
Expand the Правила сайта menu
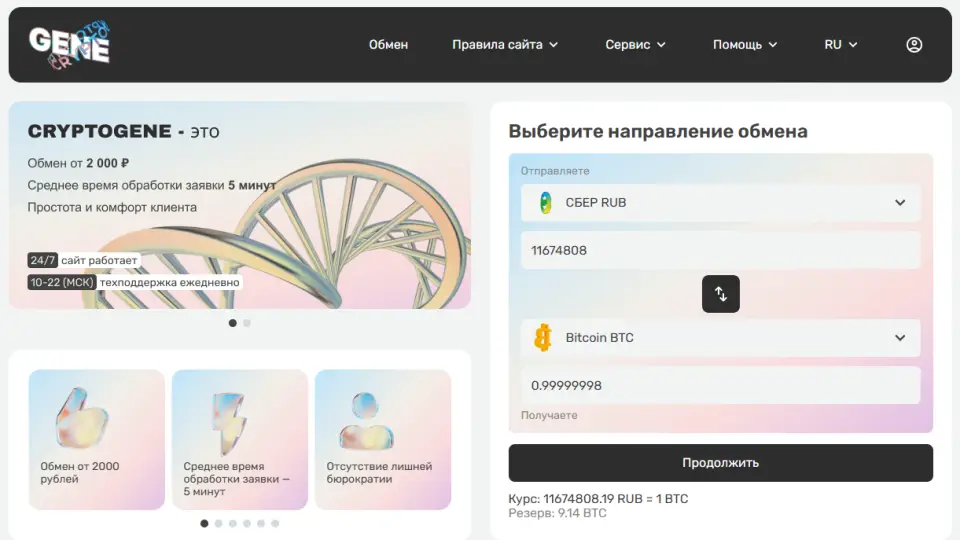[x=505, y=45]
